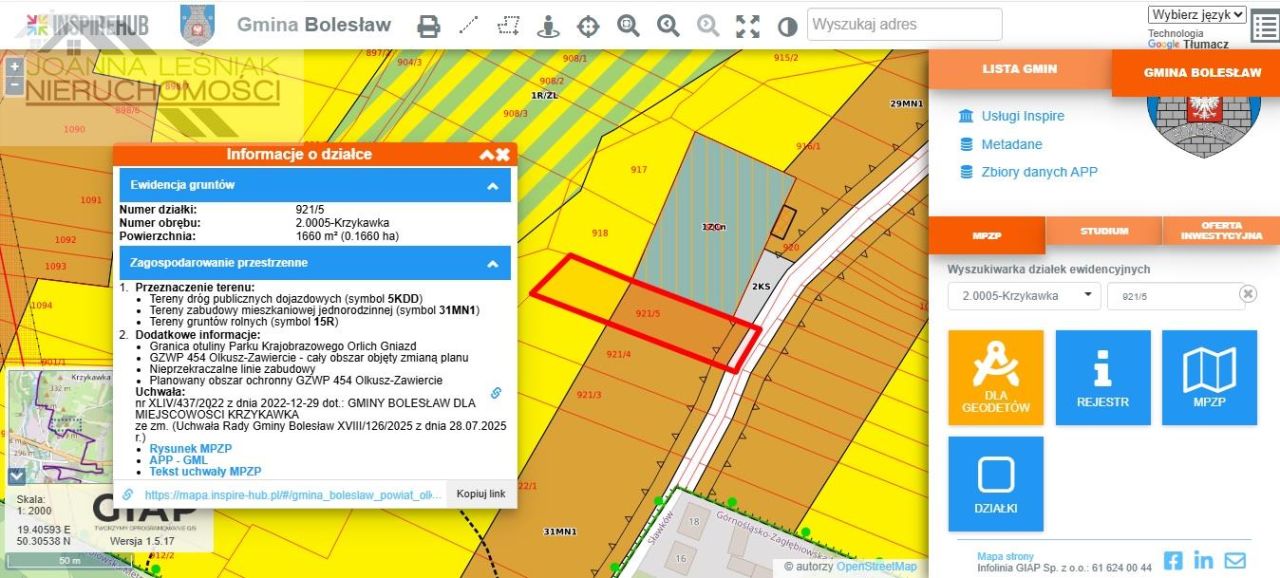Image resolution: width=1280 pixels, height=578 pixels.
Task: Select the measure area polygon tool
Action: (x=508, y=26)
